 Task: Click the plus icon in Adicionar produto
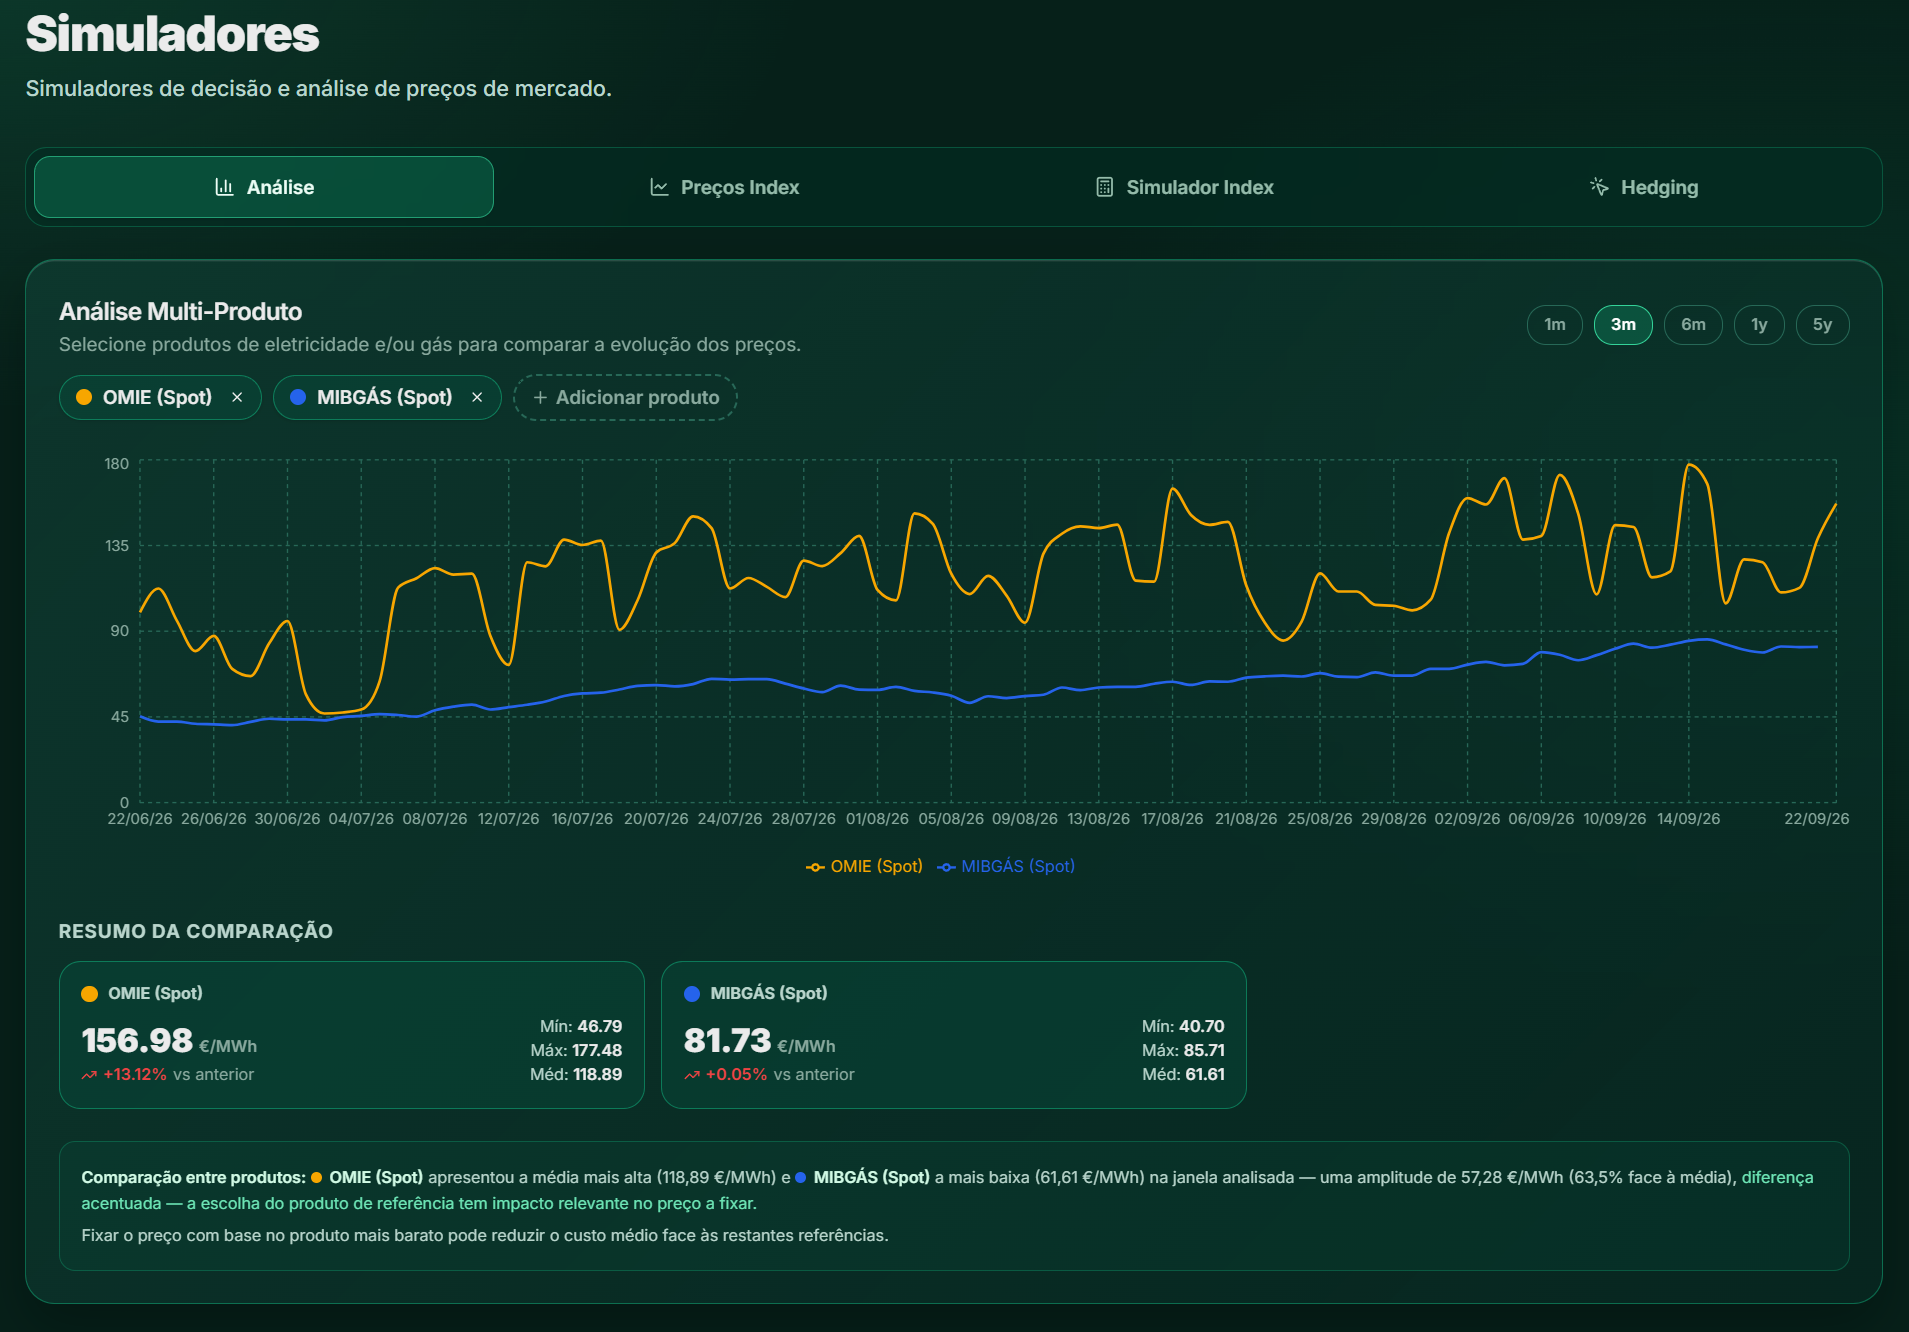tap(540, 397)
